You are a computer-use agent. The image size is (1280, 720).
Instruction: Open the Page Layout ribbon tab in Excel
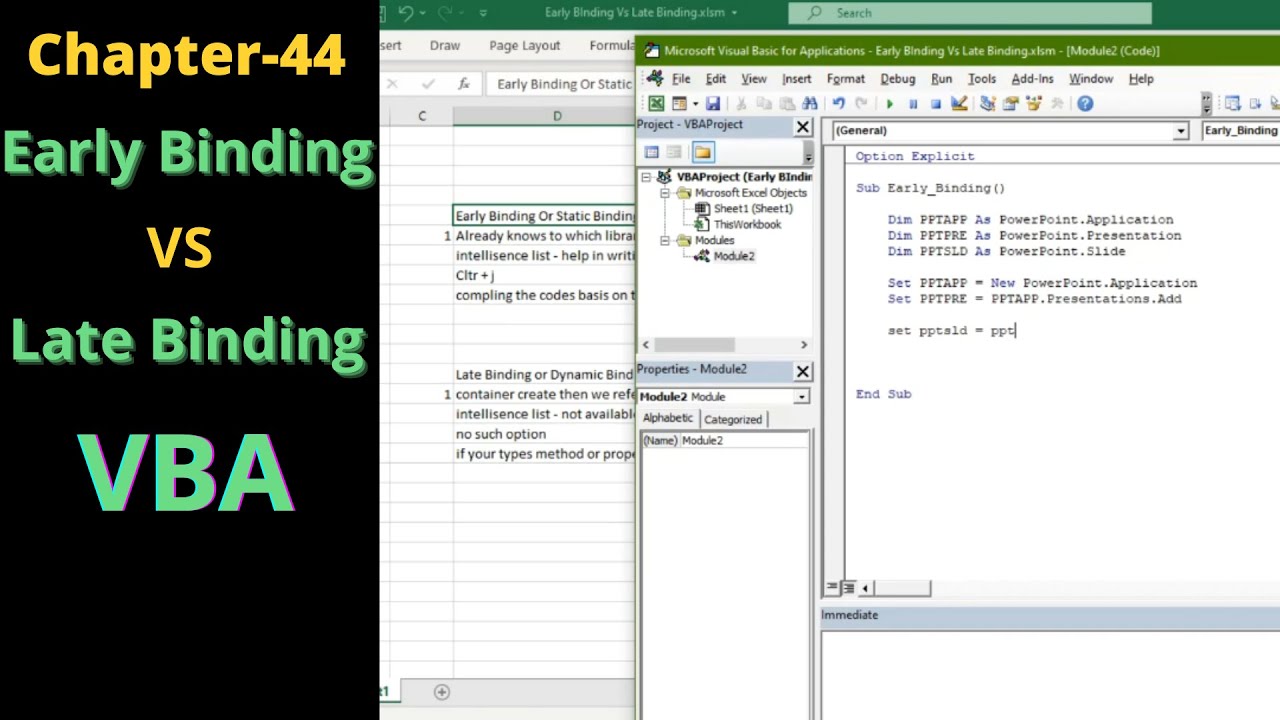click(525, 46)
